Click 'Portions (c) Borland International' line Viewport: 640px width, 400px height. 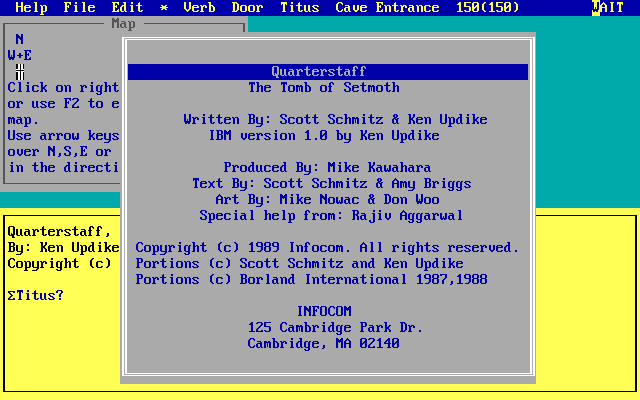(x=311, y=279)
